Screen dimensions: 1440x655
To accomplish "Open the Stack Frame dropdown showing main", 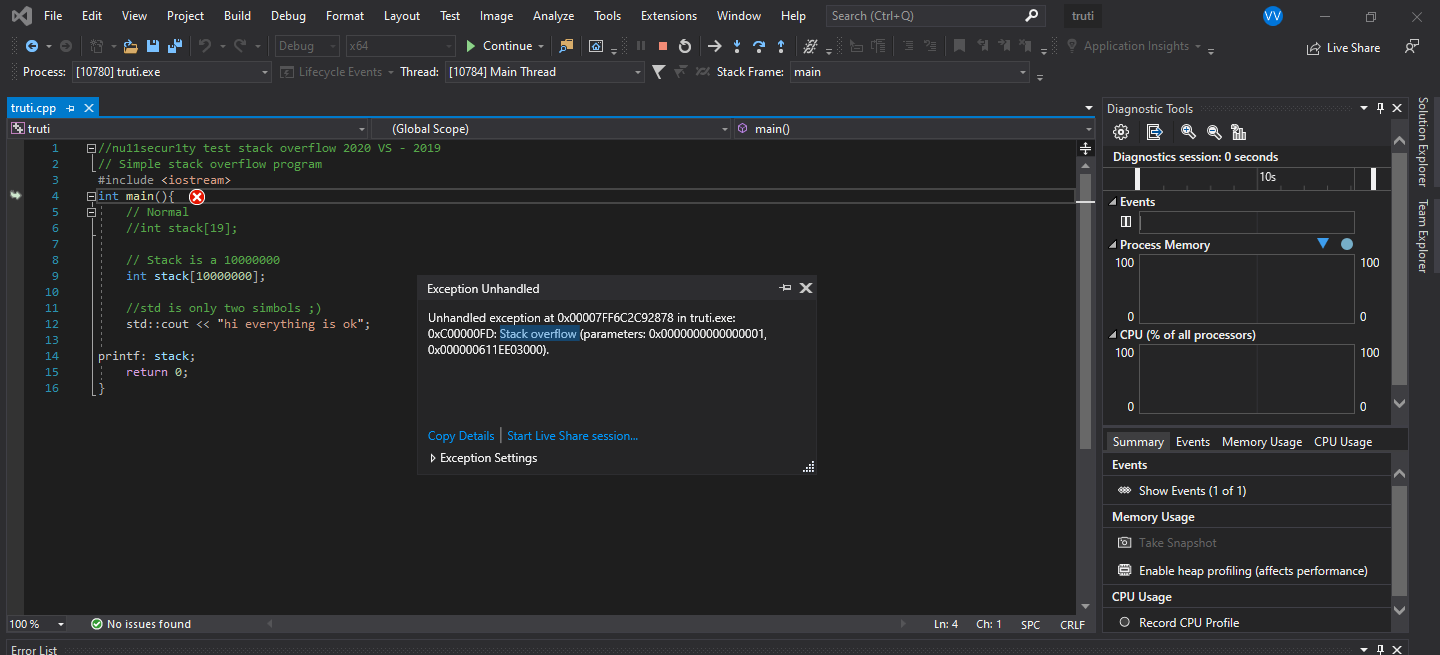I will (x=1021, y=72).
